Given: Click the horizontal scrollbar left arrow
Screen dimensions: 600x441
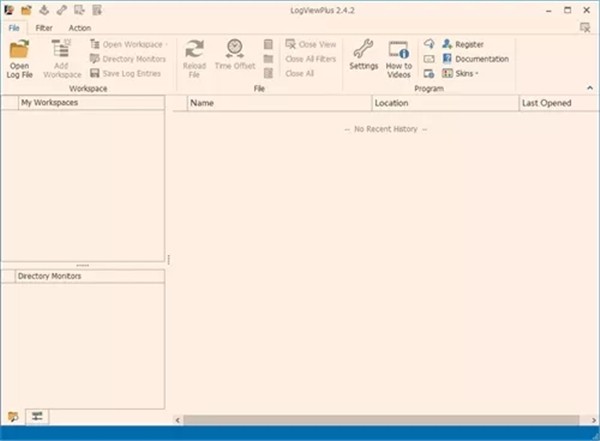Looking at the screenshot, I should [178, 420].
